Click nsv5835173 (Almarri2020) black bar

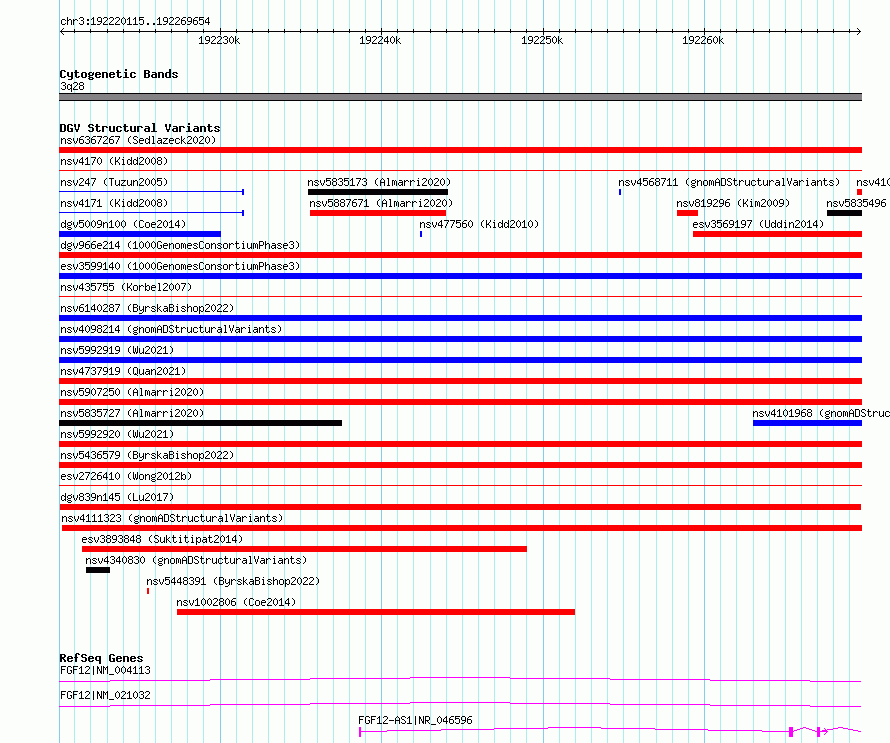coord(377,192)
